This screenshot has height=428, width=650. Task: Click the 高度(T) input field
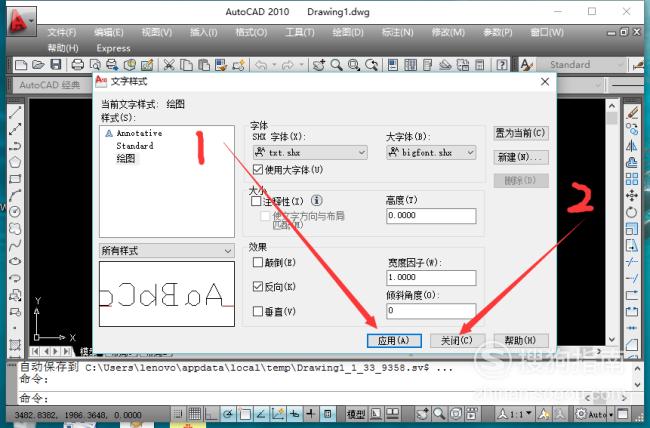[x=431, y=216]
